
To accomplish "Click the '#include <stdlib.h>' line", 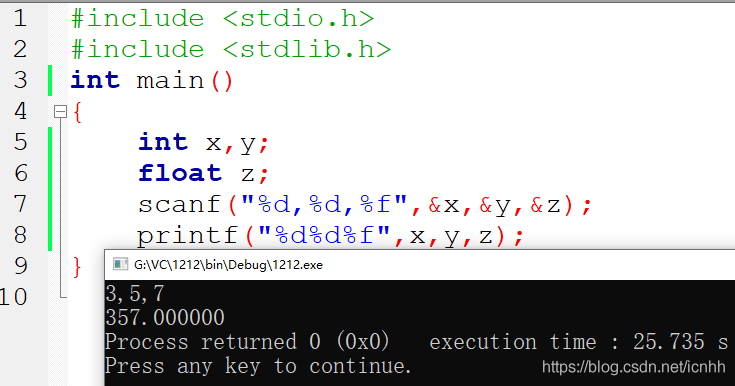I will point(231,50).
